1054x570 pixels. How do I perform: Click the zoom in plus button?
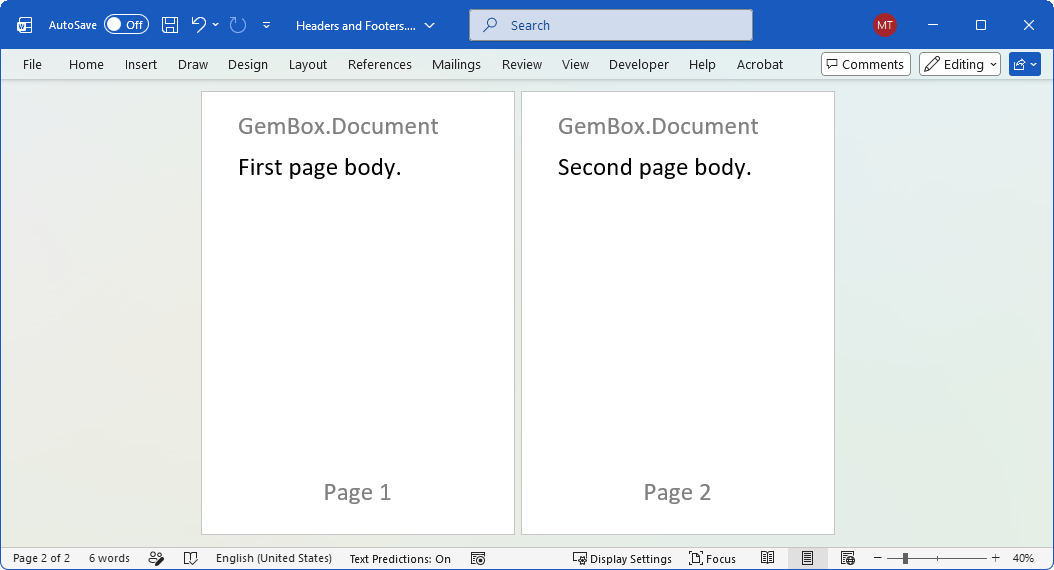point(996,559)
